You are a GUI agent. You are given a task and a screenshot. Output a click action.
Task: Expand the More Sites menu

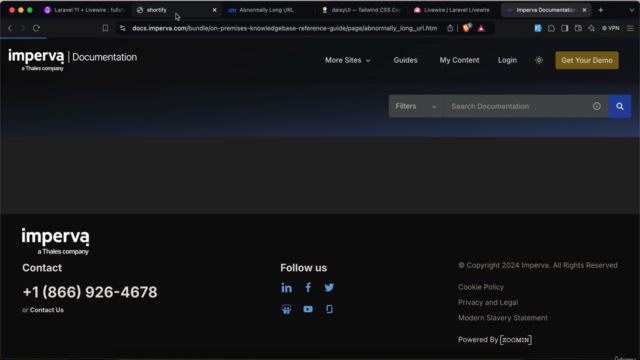coord(347,60)
